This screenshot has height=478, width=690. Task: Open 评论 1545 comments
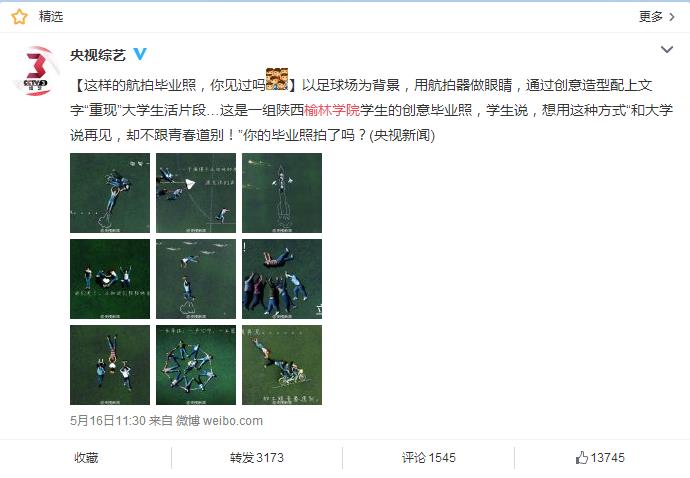429,458
